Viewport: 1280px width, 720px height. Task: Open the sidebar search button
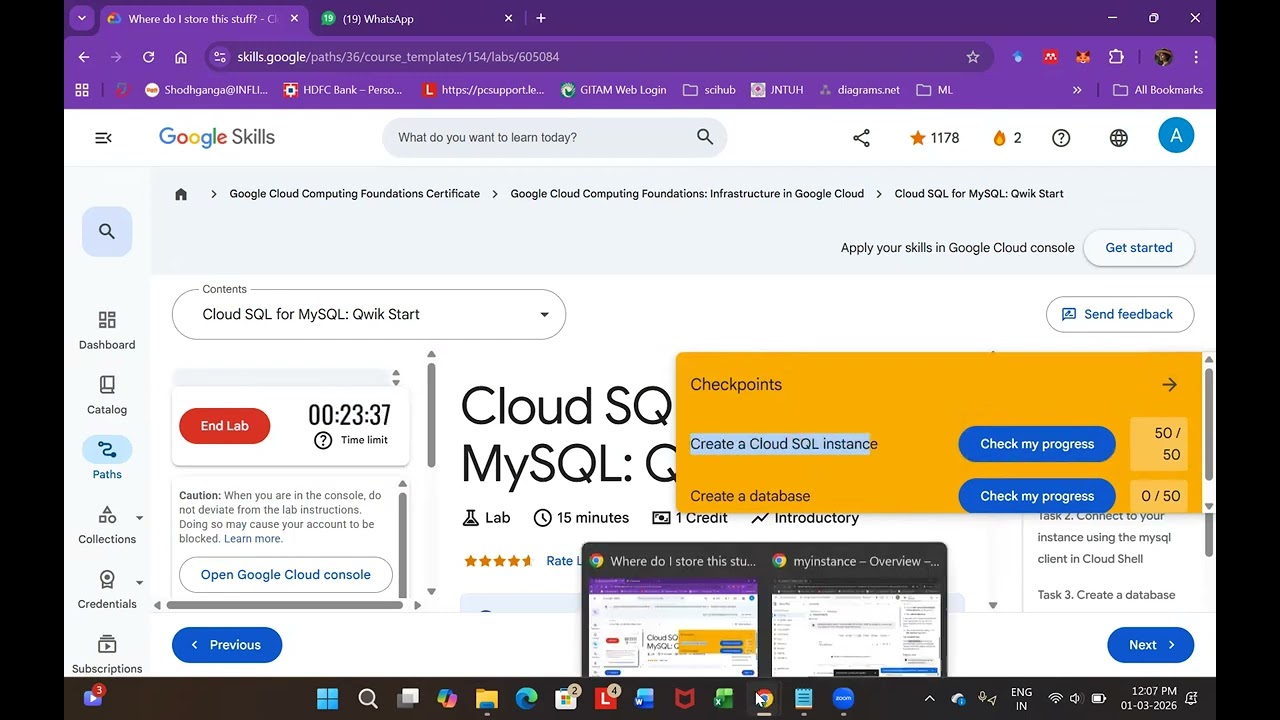pyautogui.click(x=107, y=231)
